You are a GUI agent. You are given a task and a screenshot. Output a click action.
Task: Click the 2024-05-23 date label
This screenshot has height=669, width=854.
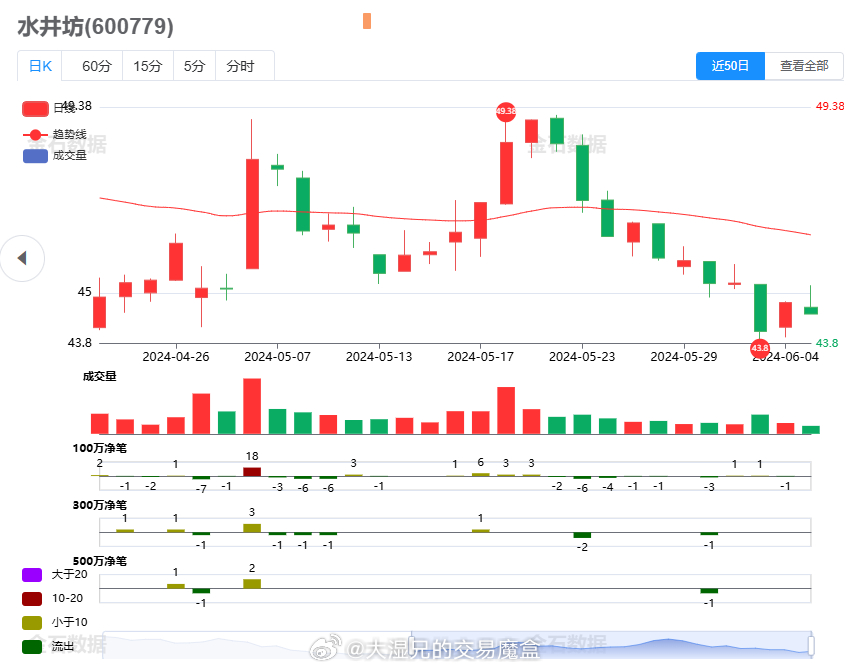pyautogui.click(x=582, y=356)
